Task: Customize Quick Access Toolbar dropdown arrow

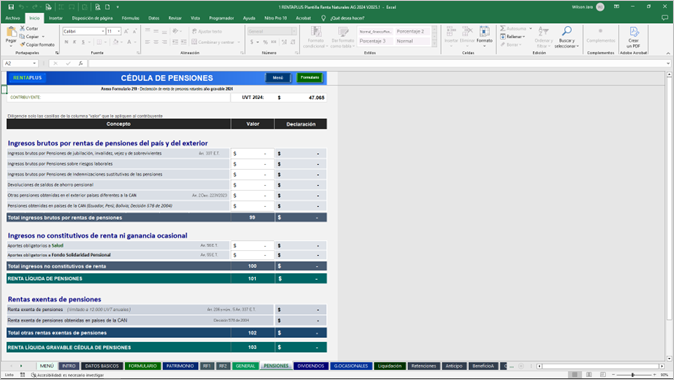Action: [x=118, y=7]
